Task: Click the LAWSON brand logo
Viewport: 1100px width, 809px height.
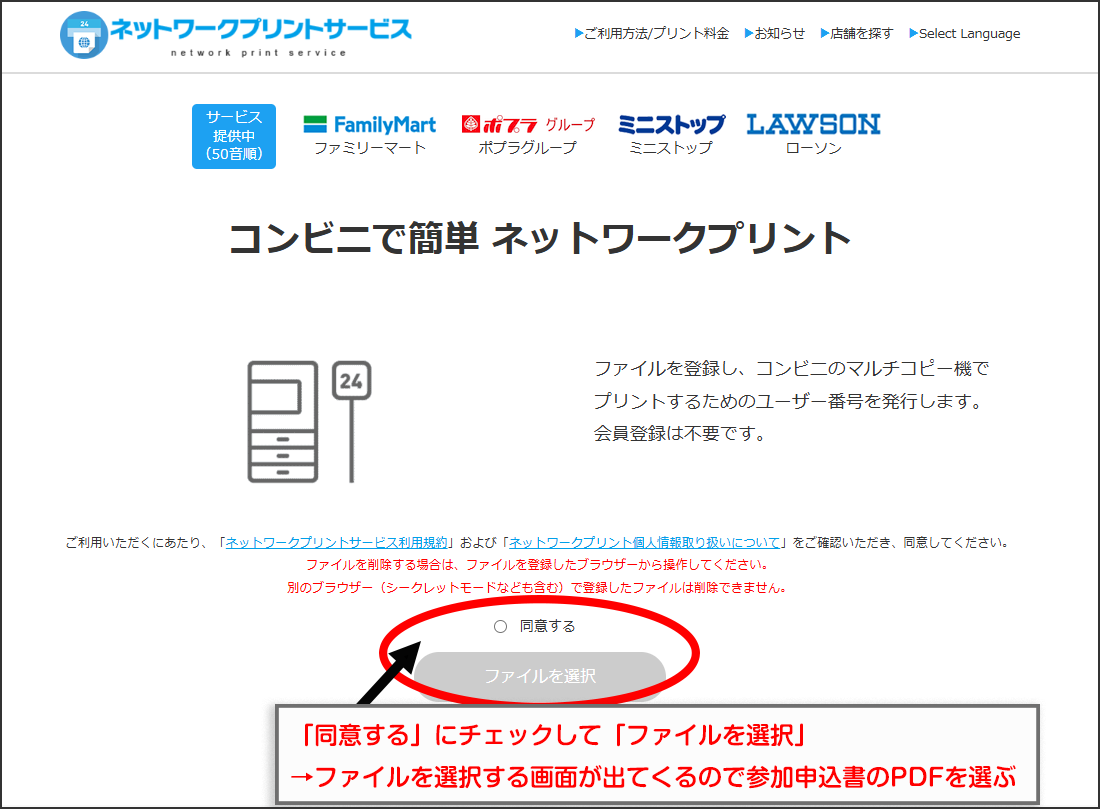Action: [813, 124]
